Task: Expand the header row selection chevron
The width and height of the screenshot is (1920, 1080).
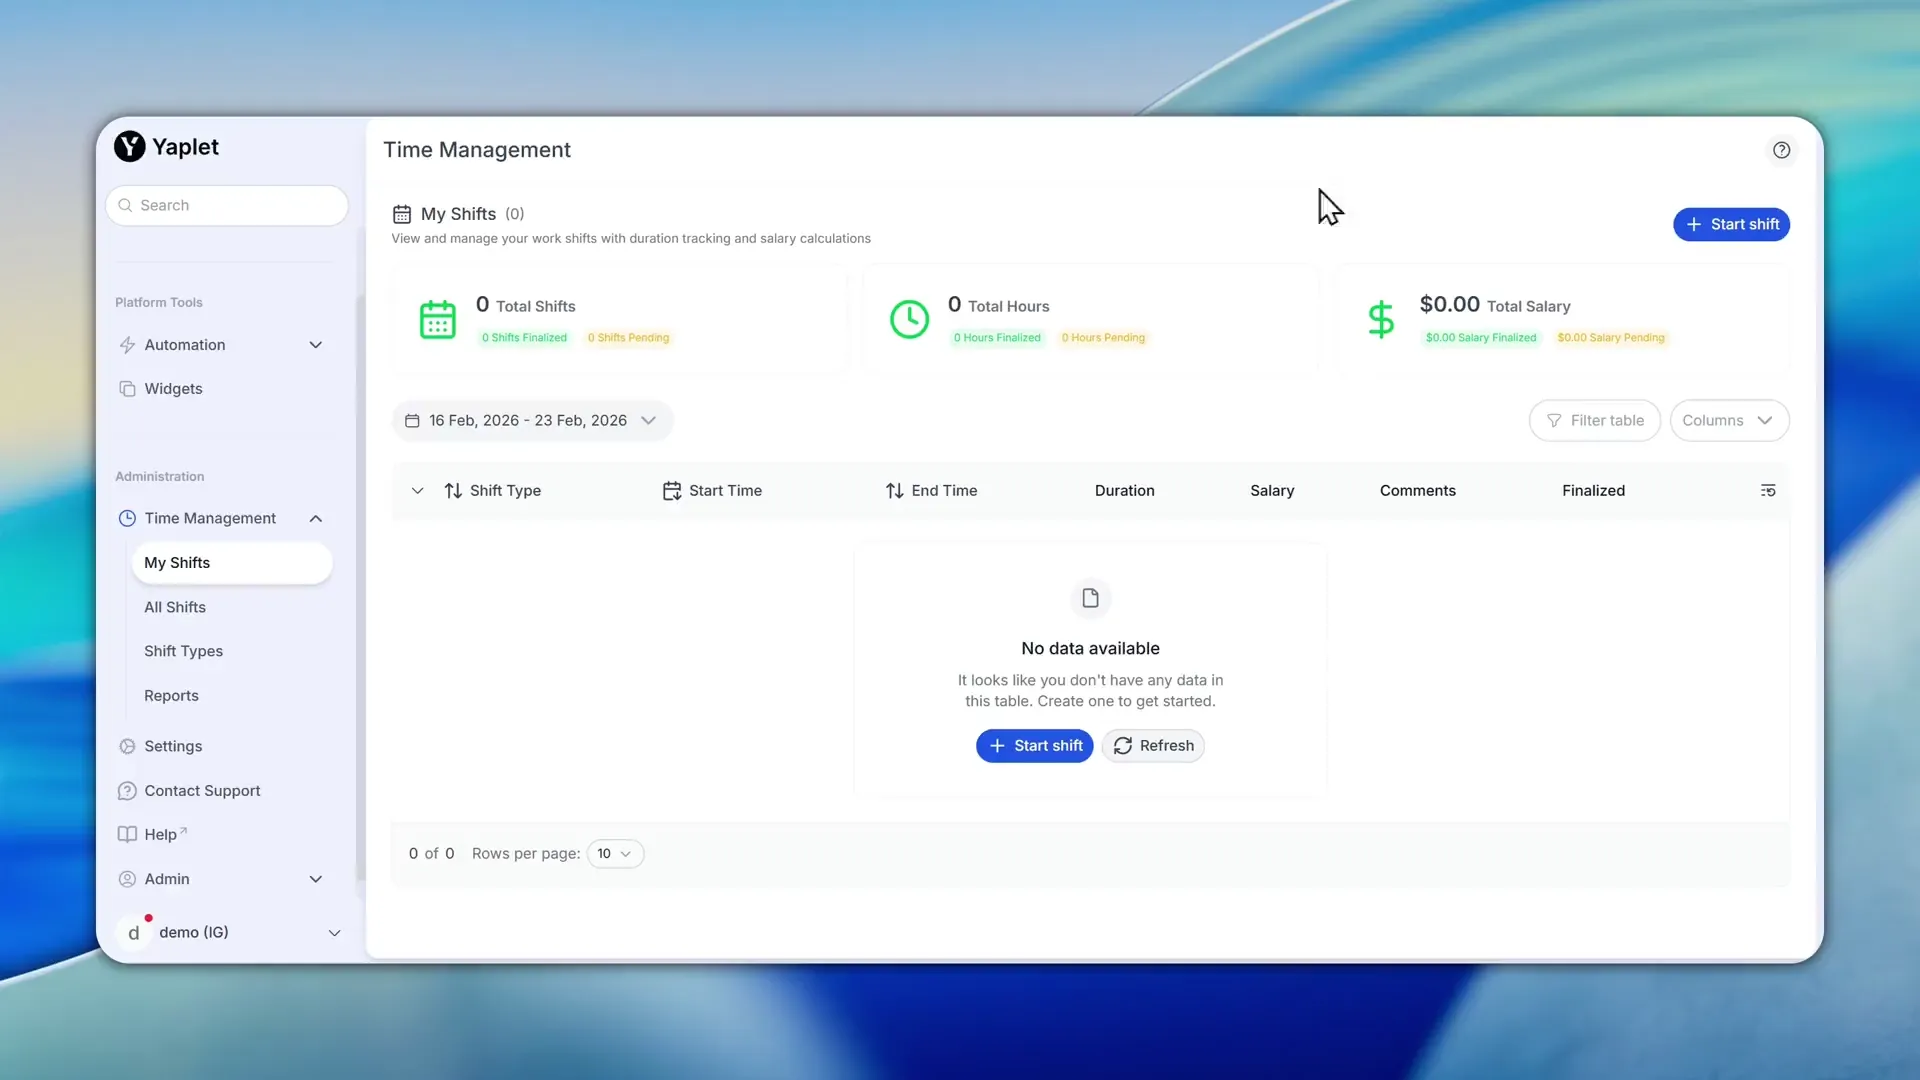Action: (x=417, y=491)
